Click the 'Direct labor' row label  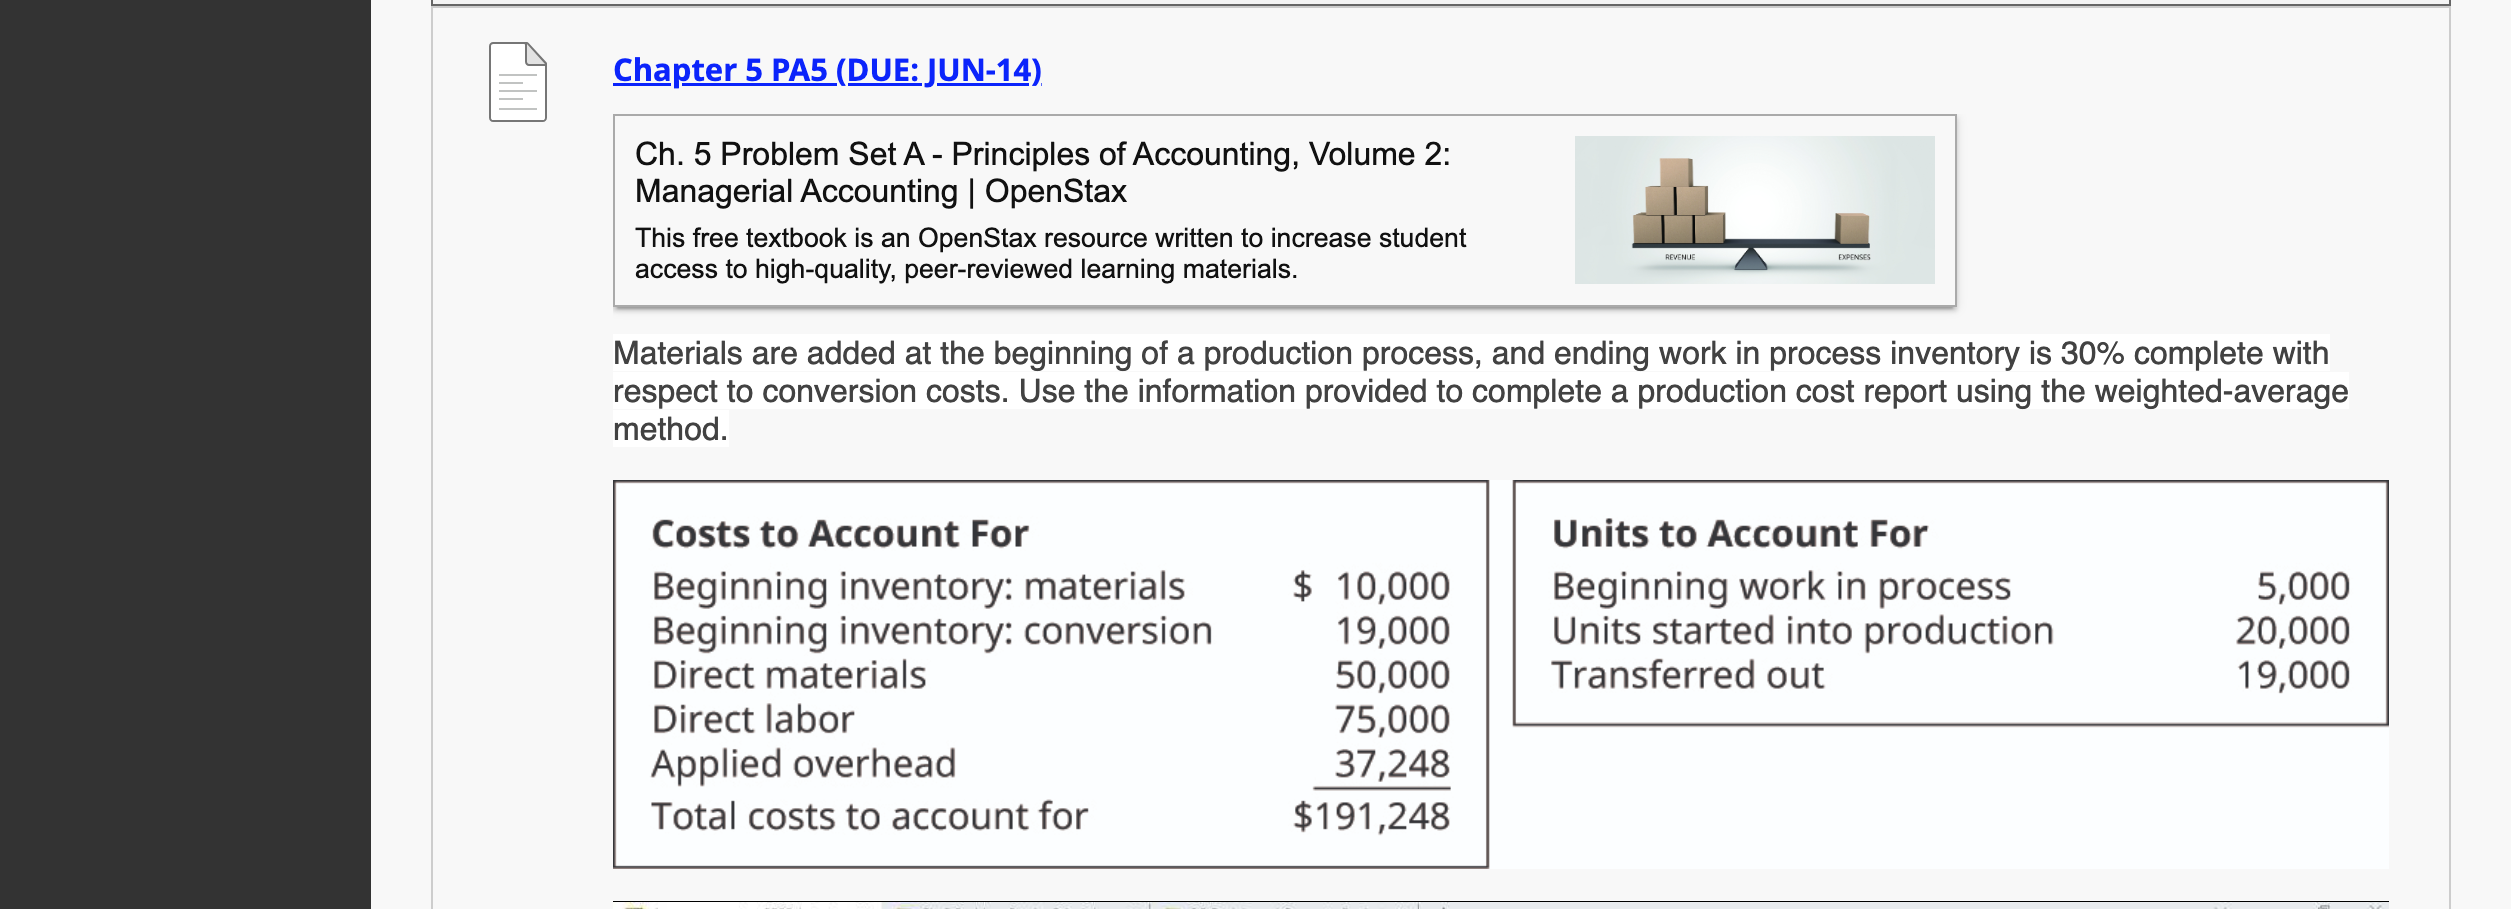(752, 719)
